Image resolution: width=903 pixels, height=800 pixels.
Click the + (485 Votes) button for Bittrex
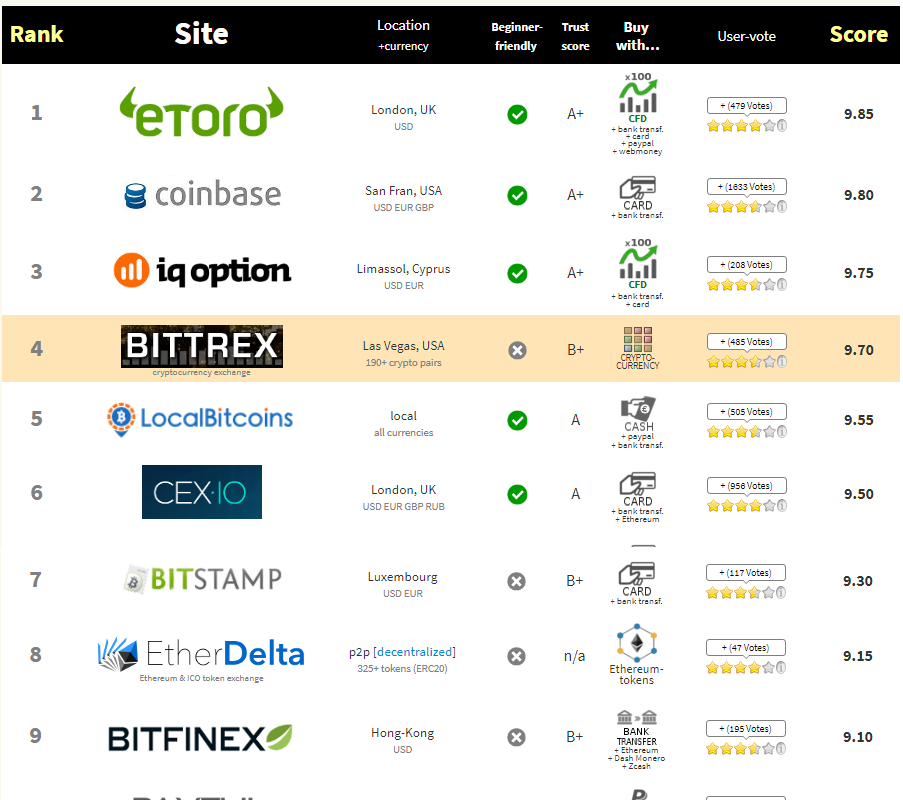click(x=746, y=341)
